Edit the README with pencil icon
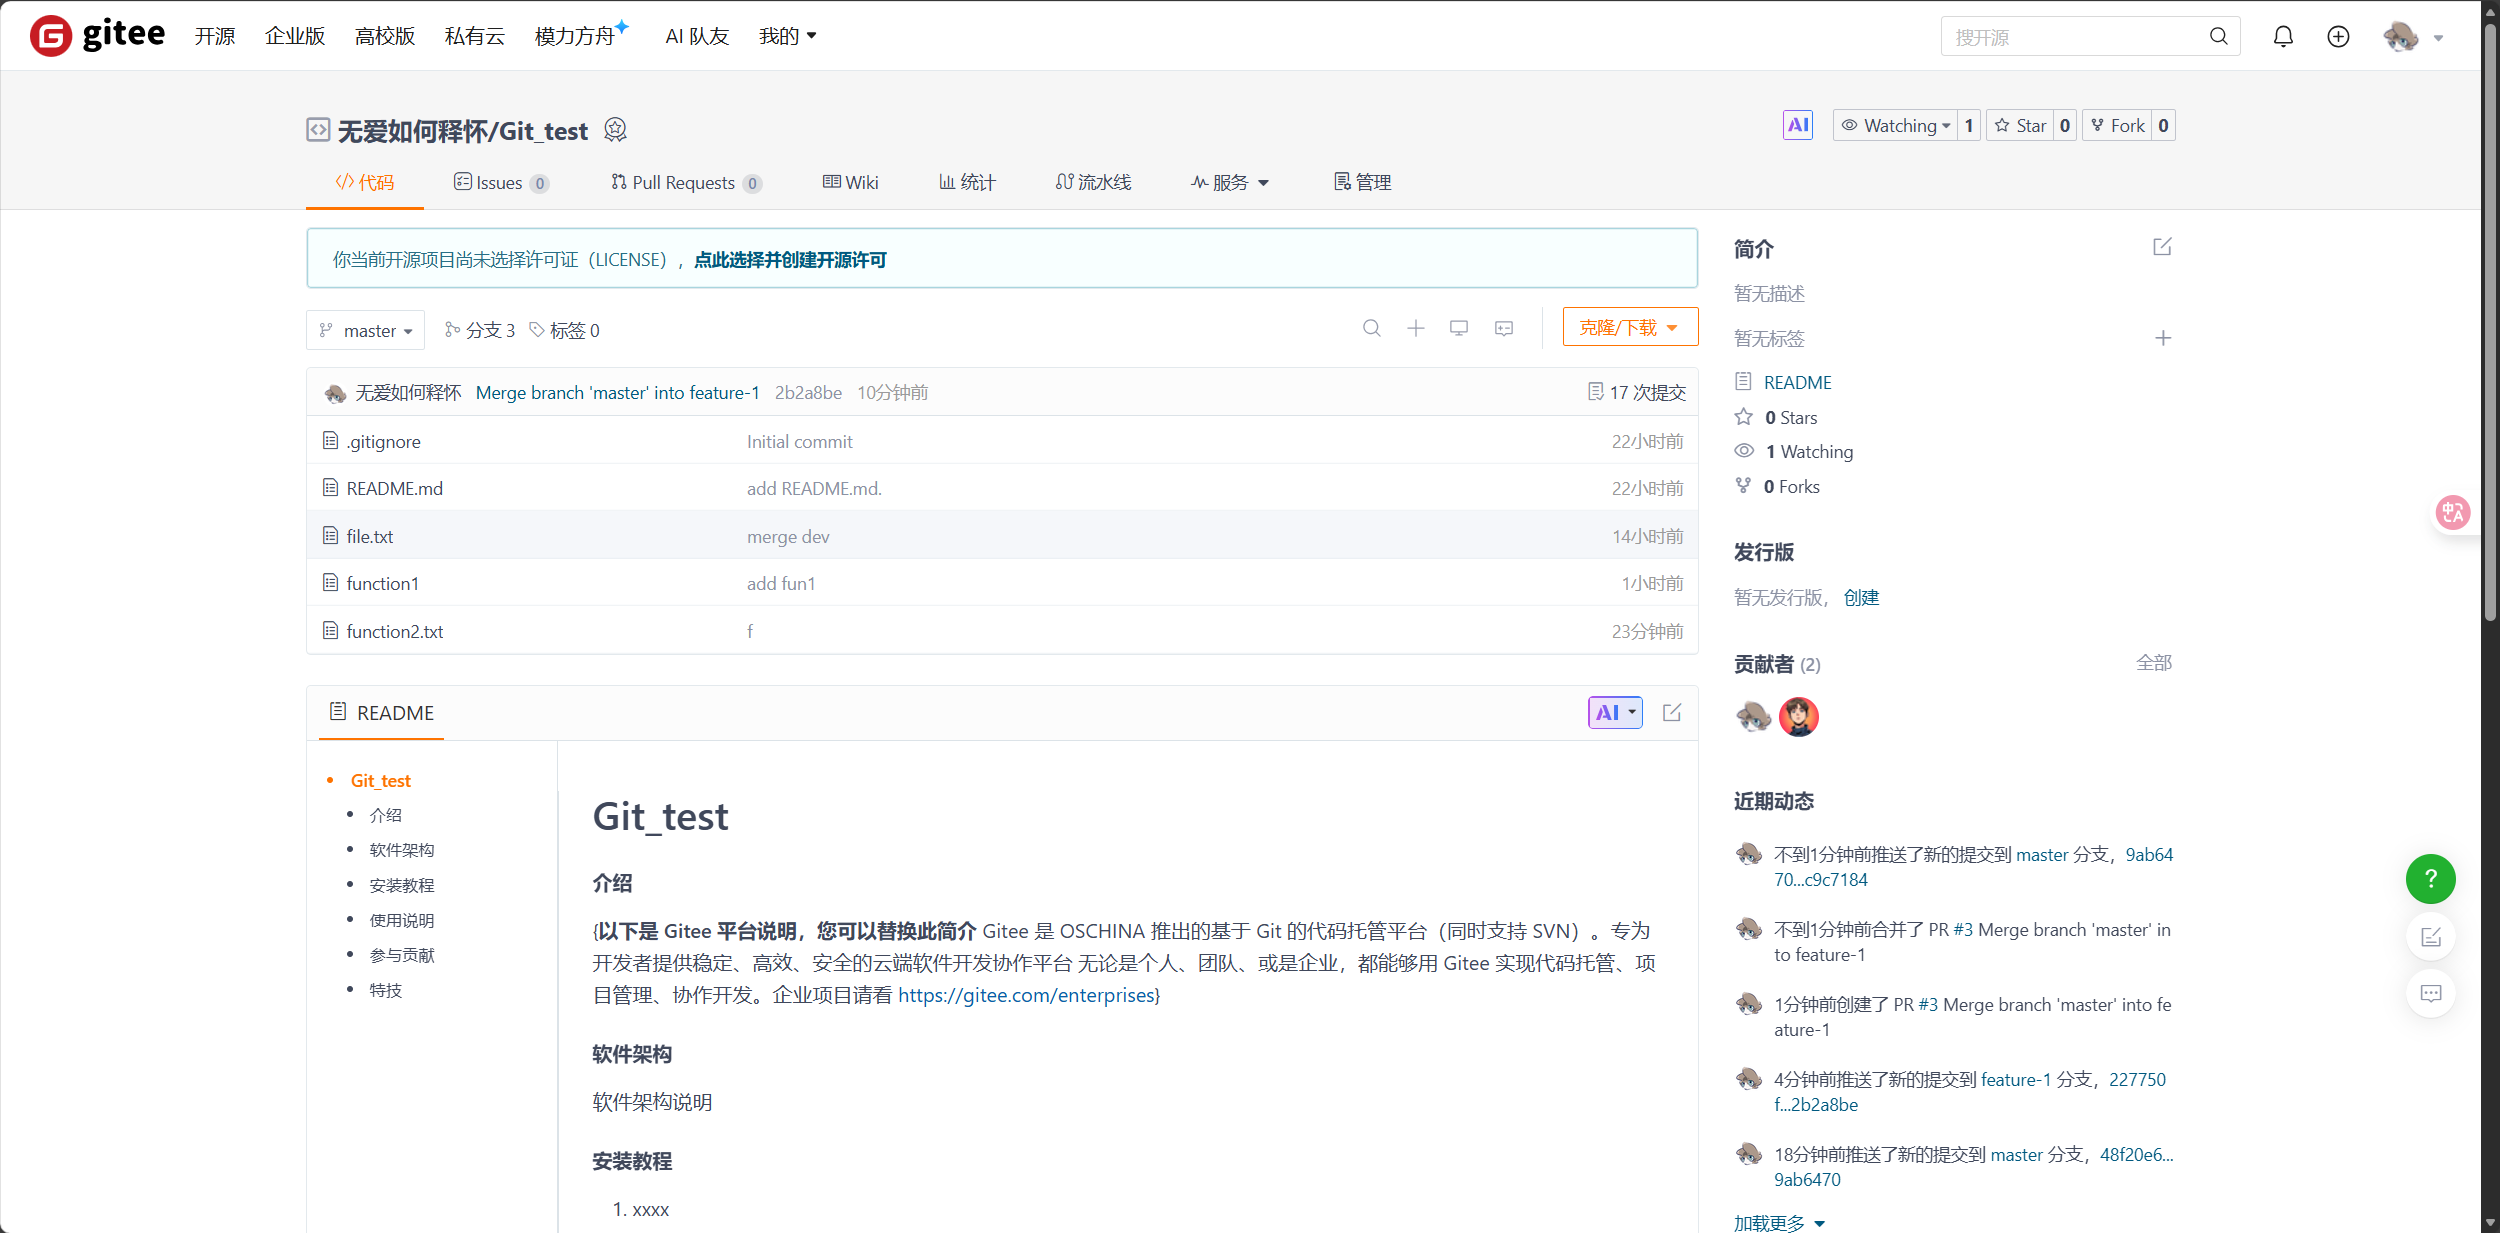Image resolution: width=2500 pixels, height=1233 pixels. (1671, 713)
